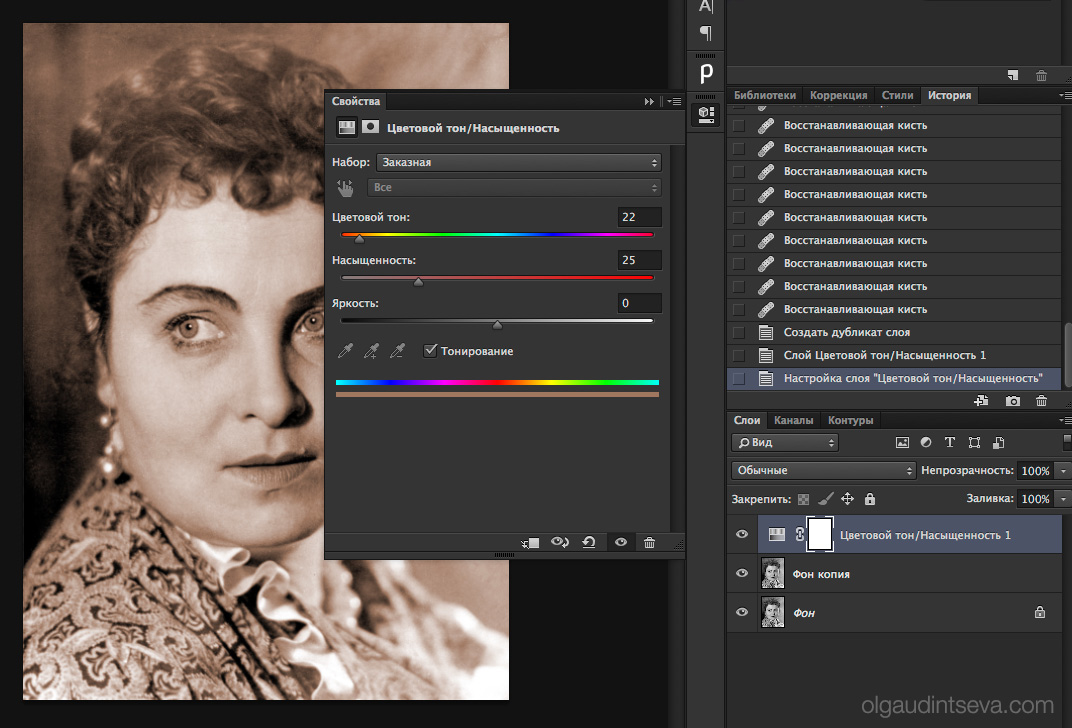Image resolution: width=1072 pixels, height=728 pixels.
Task: Pick the add-to-sample eyedropper
Action: pos(371,351)
